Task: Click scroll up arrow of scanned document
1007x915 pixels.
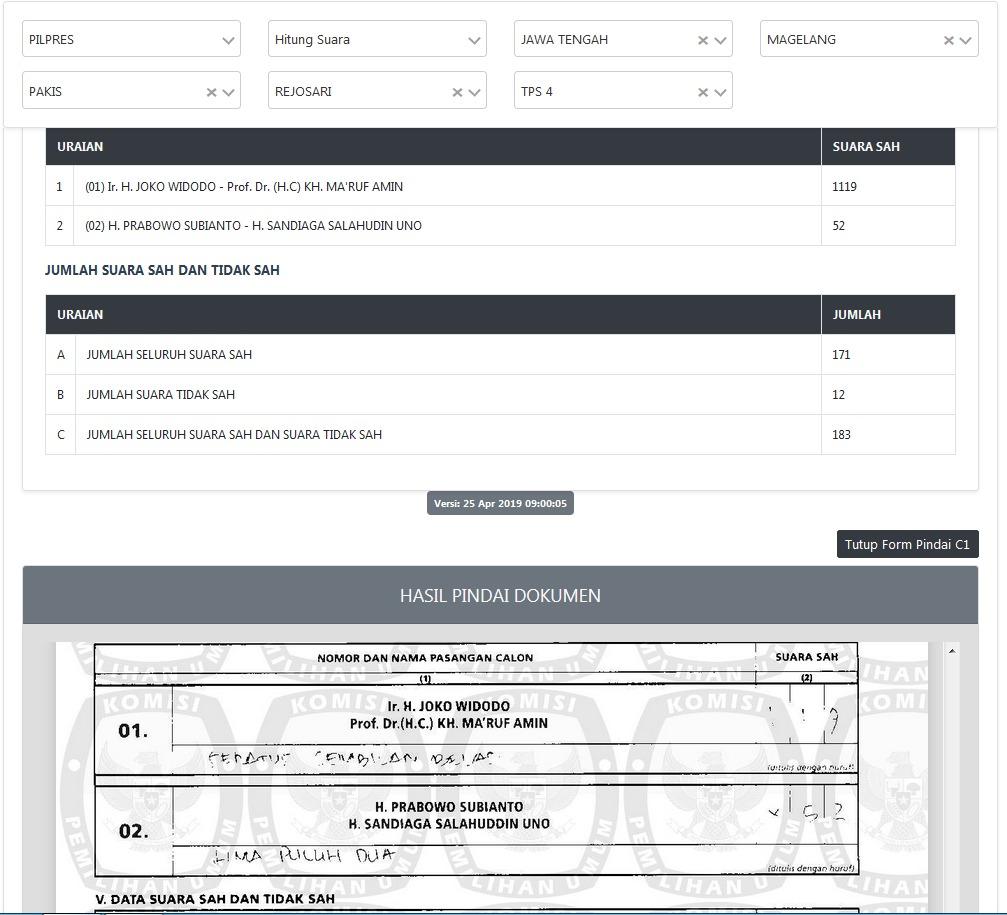Action: point(952,651)
